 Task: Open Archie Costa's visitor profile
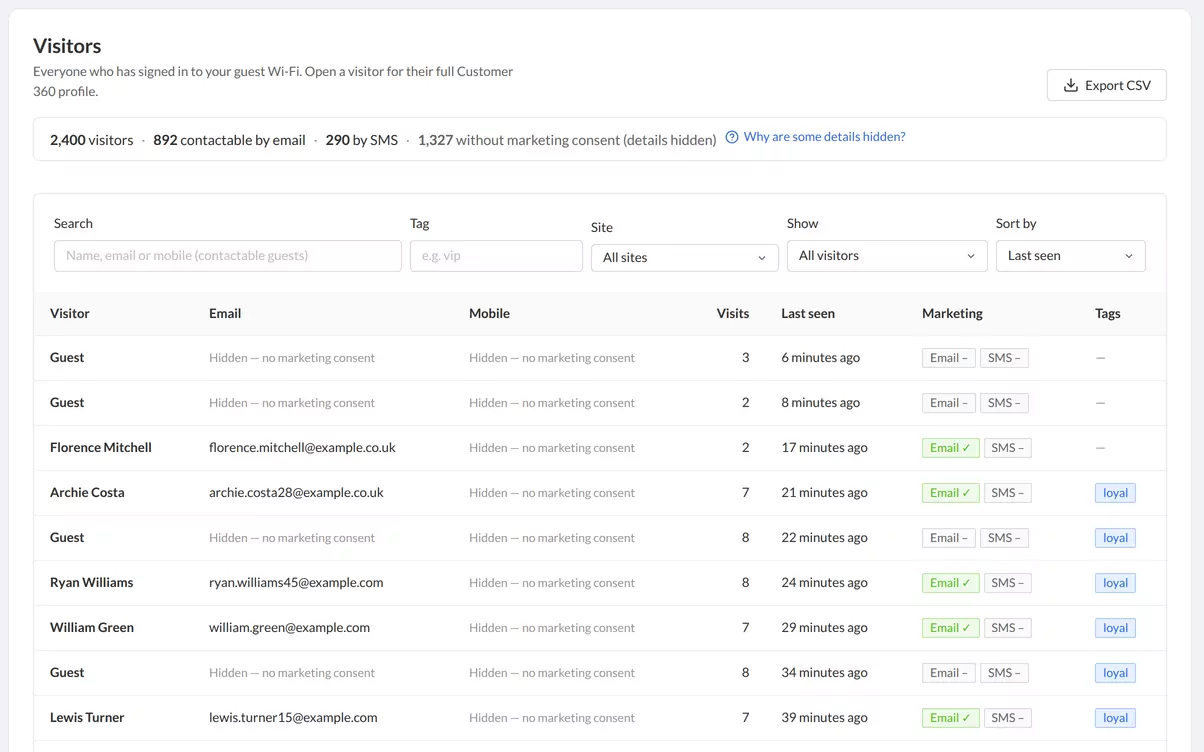(87, 492)
